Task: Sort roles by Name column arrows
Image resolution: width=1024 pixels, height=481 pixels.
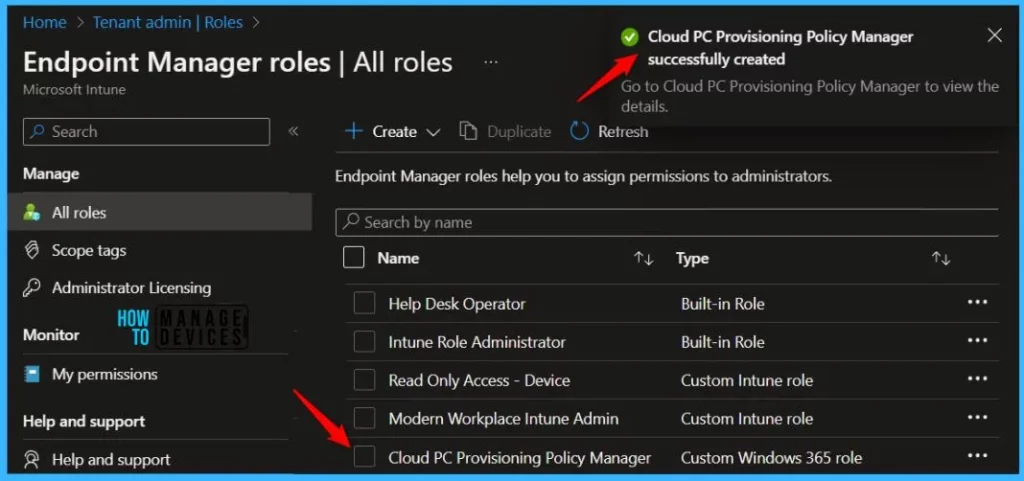Action: (643, 258)
